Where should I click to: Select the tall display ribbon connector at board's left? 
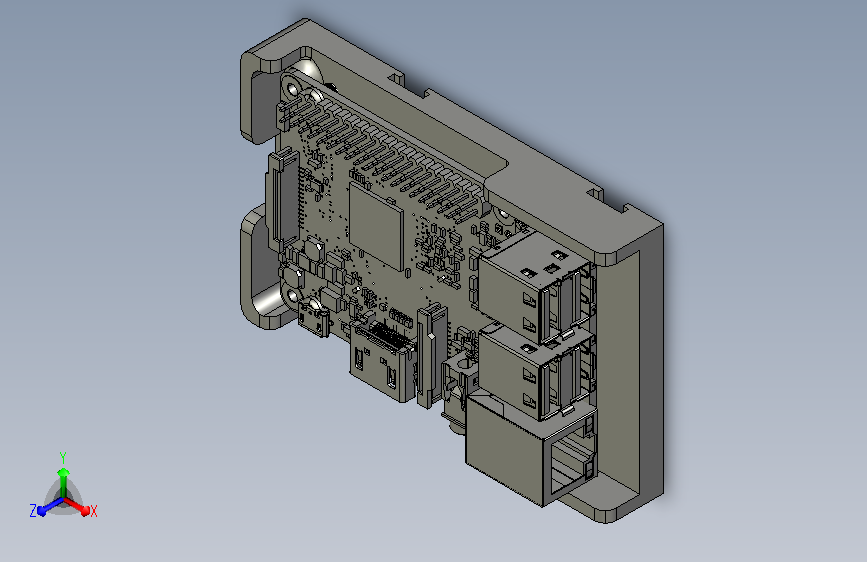282,199
